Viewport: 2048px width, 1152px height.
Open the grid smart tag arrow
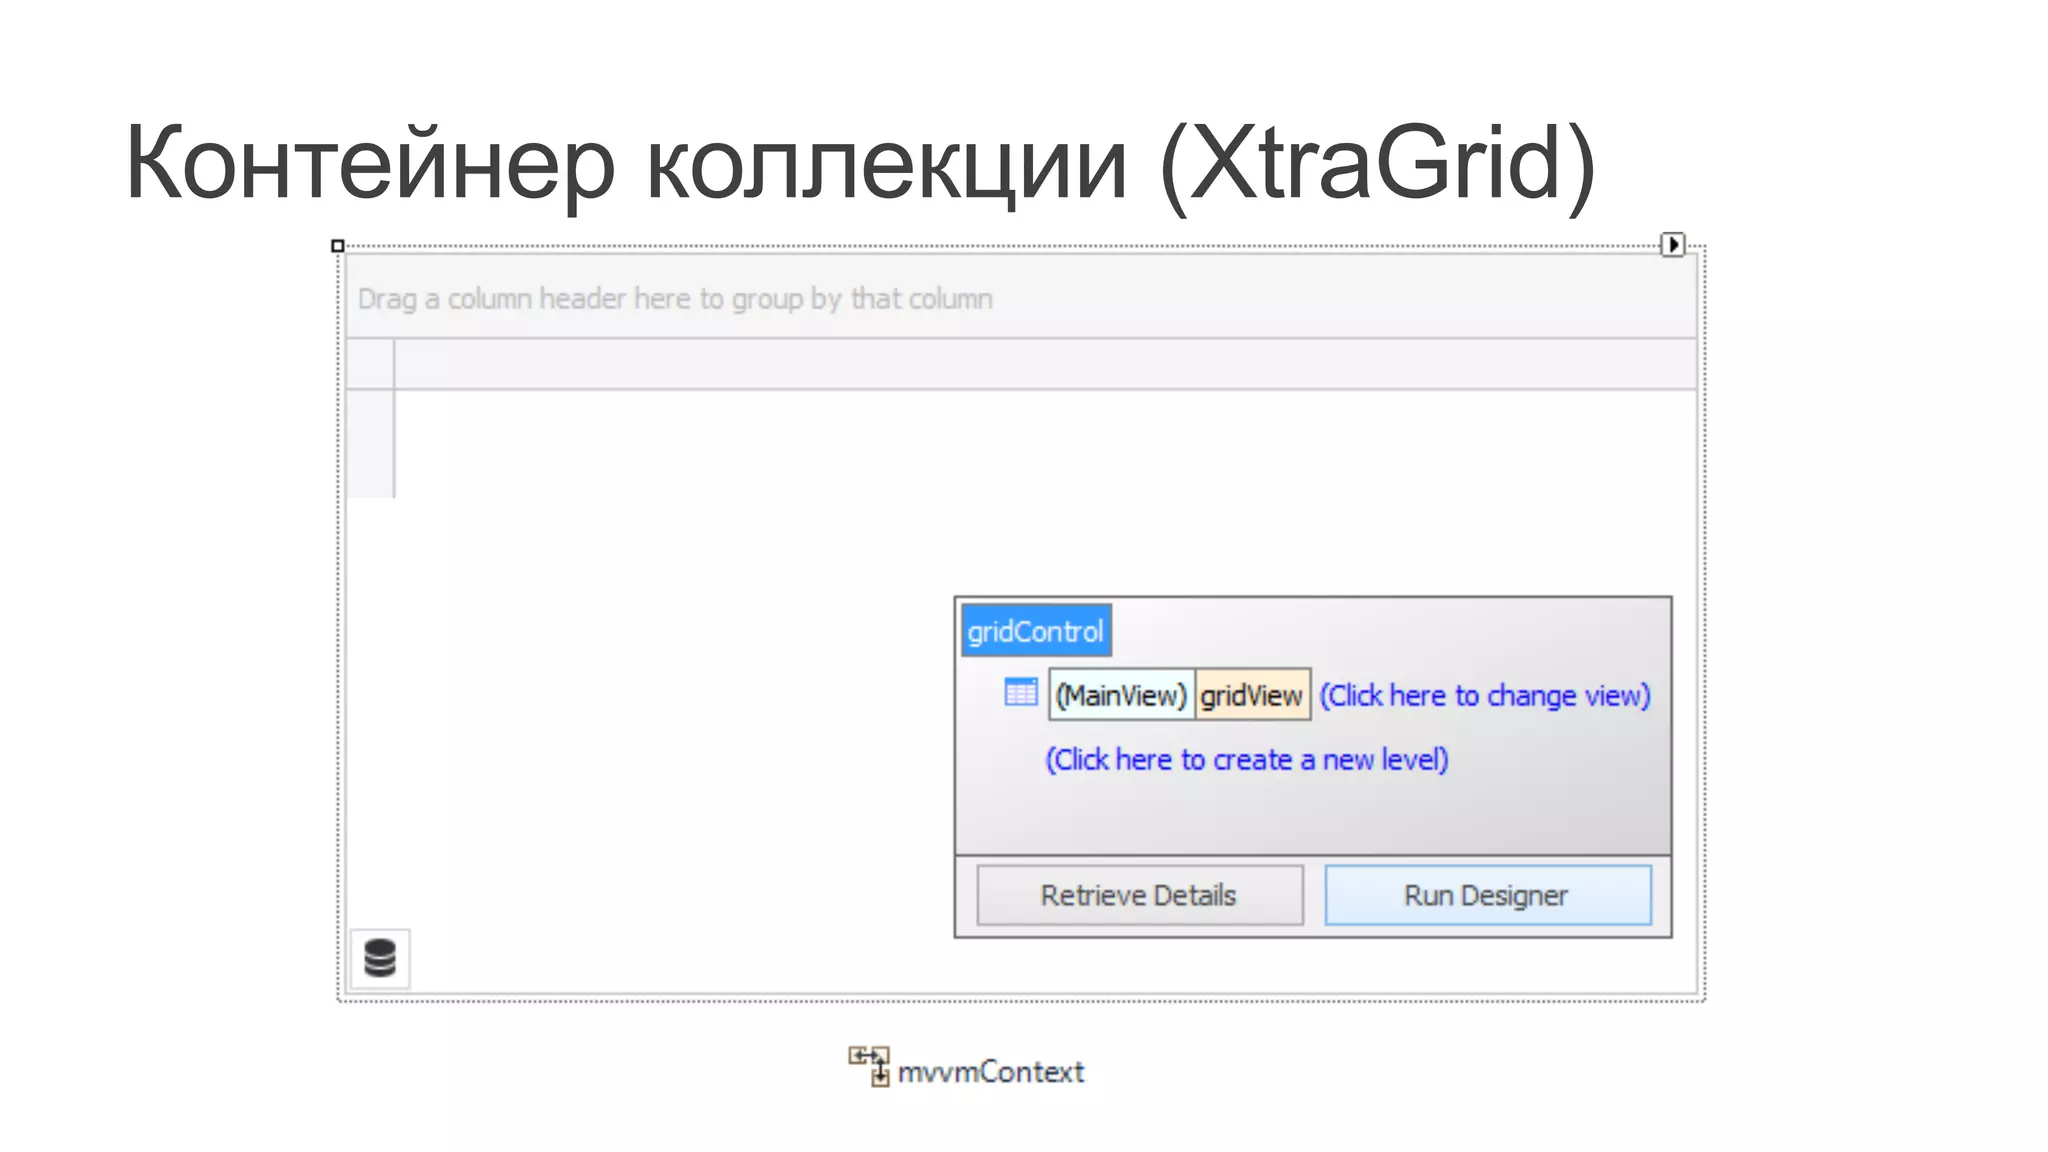[x=1672, y=245]
